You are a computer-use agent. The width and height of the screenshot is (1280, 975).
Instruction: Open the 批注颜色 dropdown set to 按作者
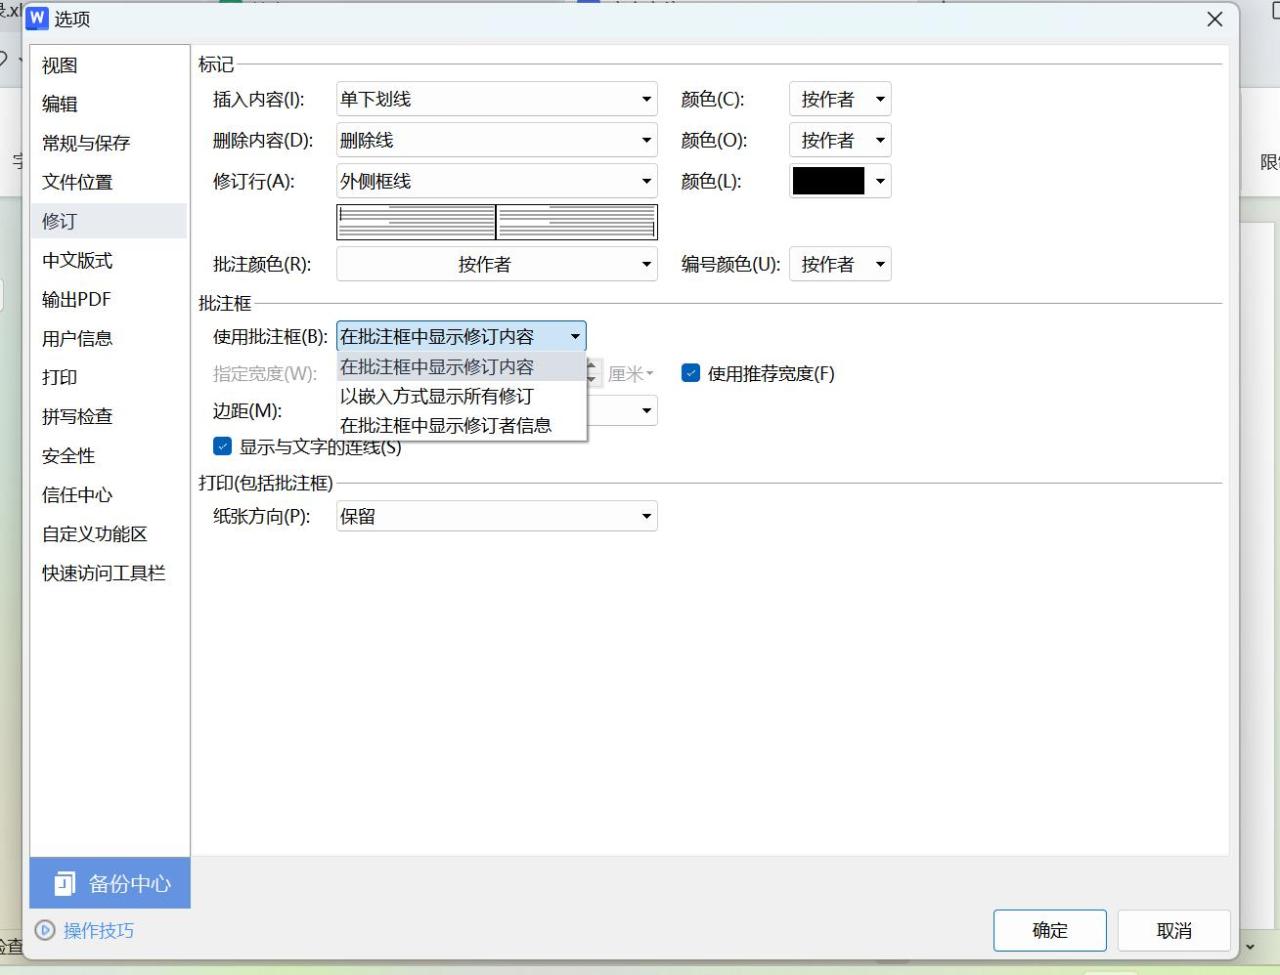tap(646, 263)
